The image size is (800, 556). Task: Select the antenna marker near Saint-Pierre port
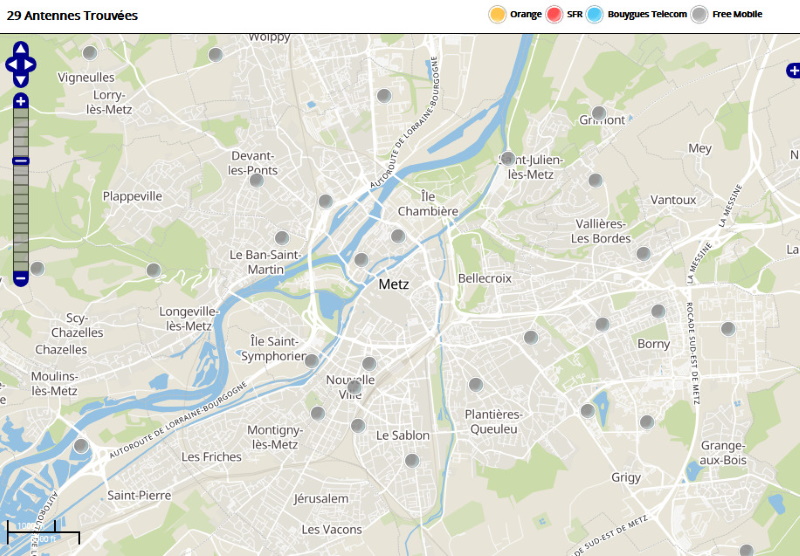click(81, 446)
